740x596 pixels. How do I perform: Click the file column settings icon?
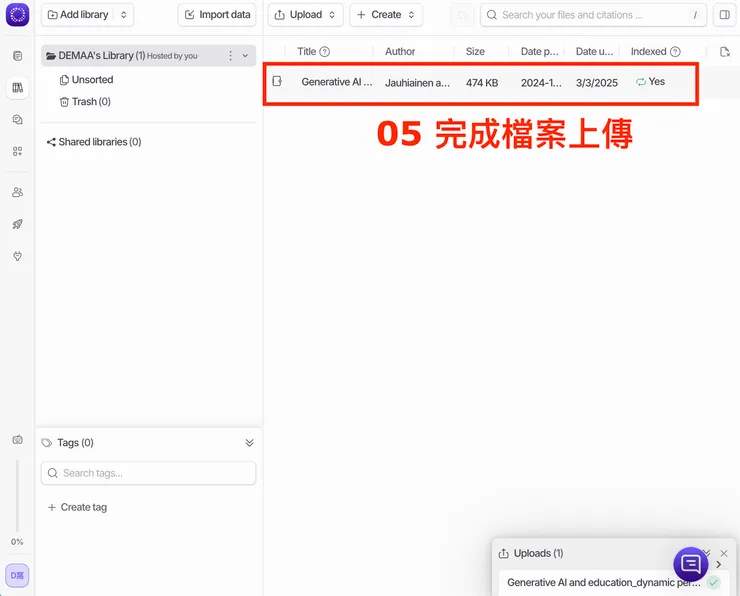coord(725,51)
